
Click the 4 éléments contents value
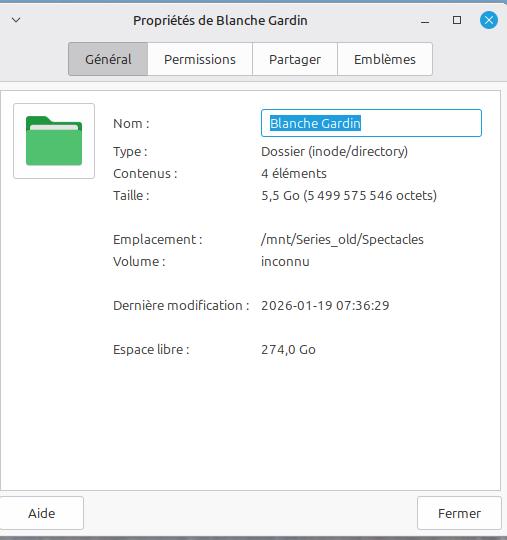pyautogui.click(x=294, y=173)
